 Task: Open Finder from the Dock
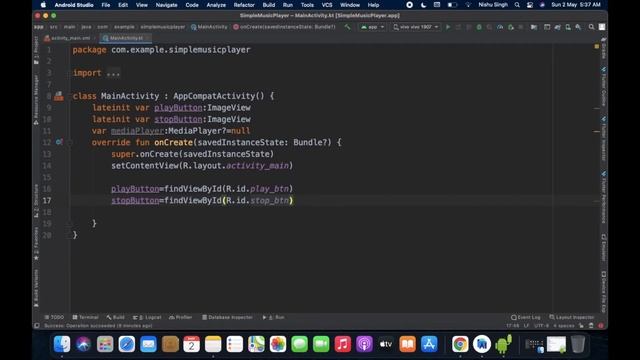62,344
